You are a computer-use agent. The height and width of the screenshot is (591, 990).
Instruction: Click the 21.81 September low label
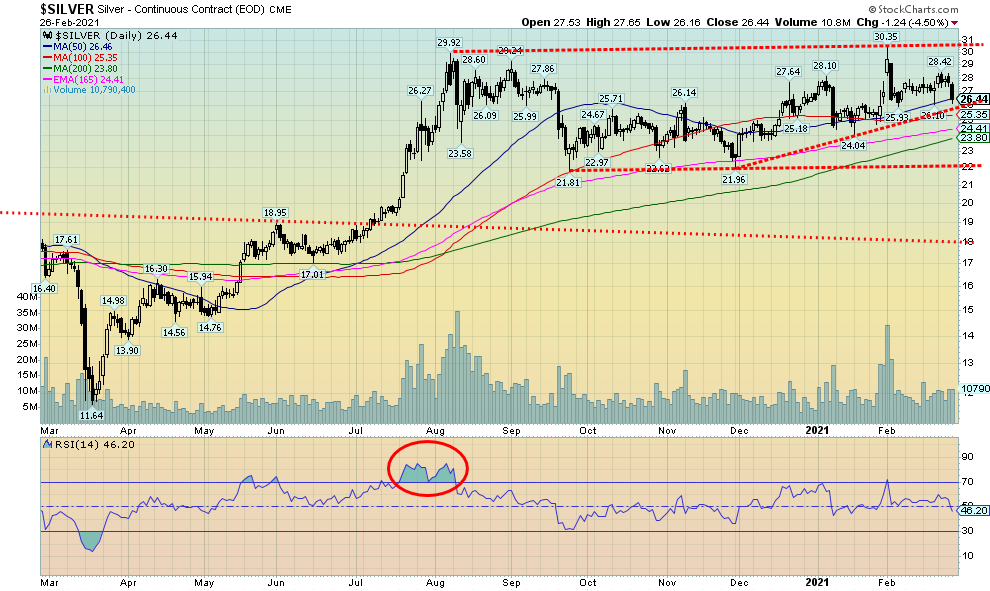568,182
